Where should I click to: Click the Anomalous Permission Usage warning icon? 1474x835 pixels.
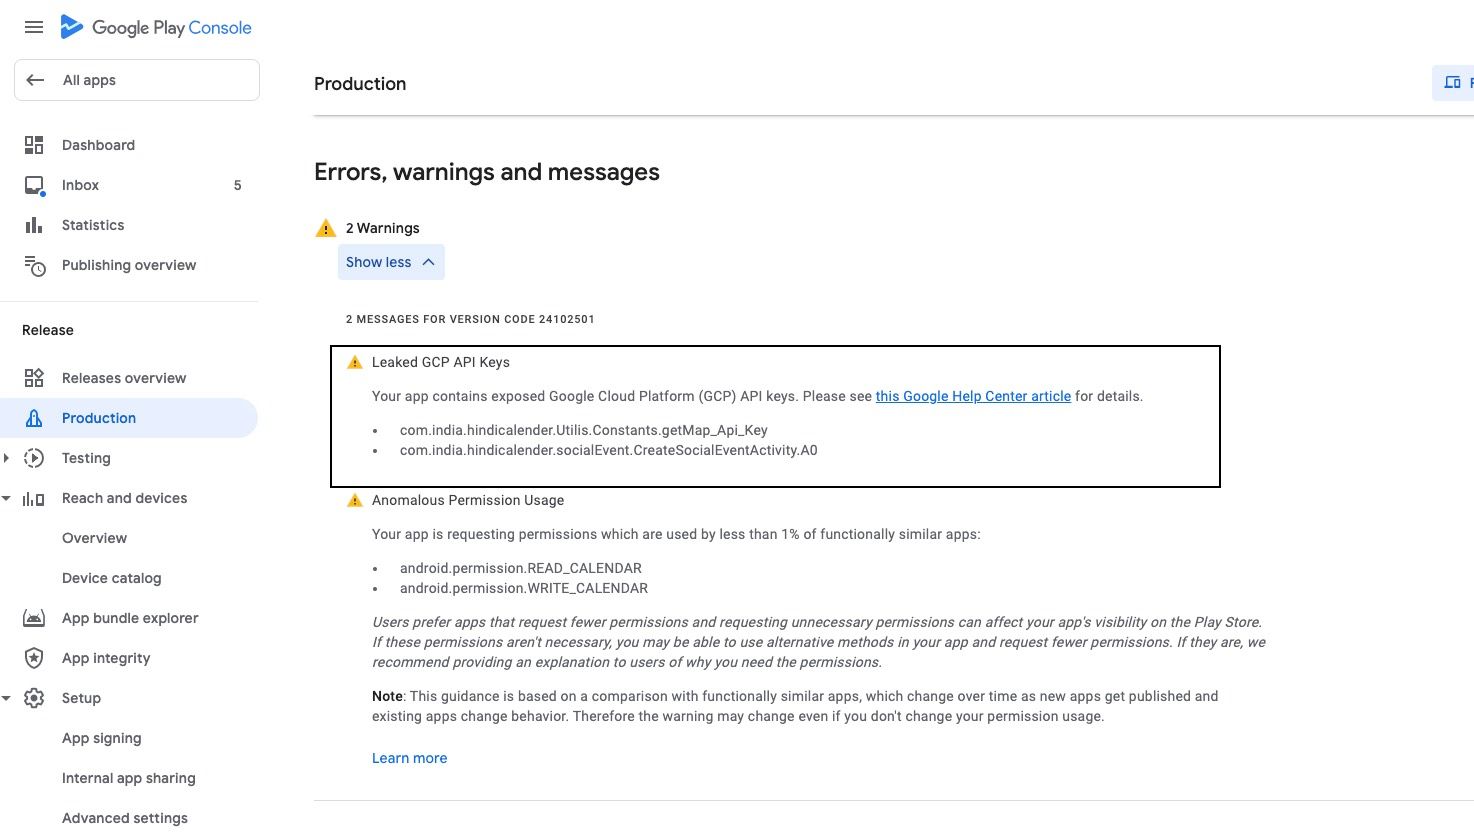click(355, 500)
